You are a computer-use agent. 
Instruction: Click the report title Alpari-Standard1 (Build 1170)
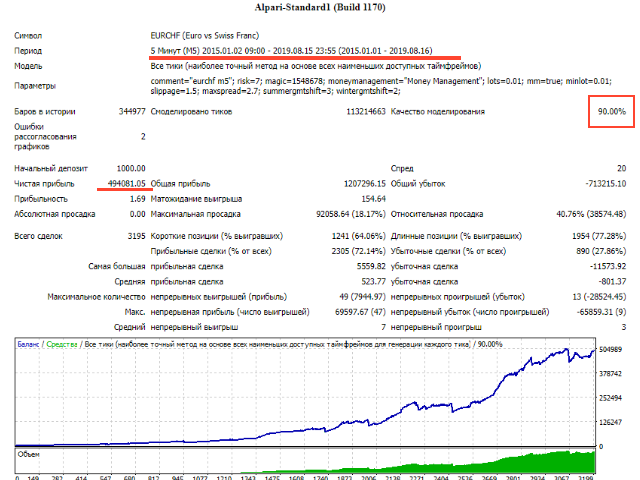click(320, 7)
